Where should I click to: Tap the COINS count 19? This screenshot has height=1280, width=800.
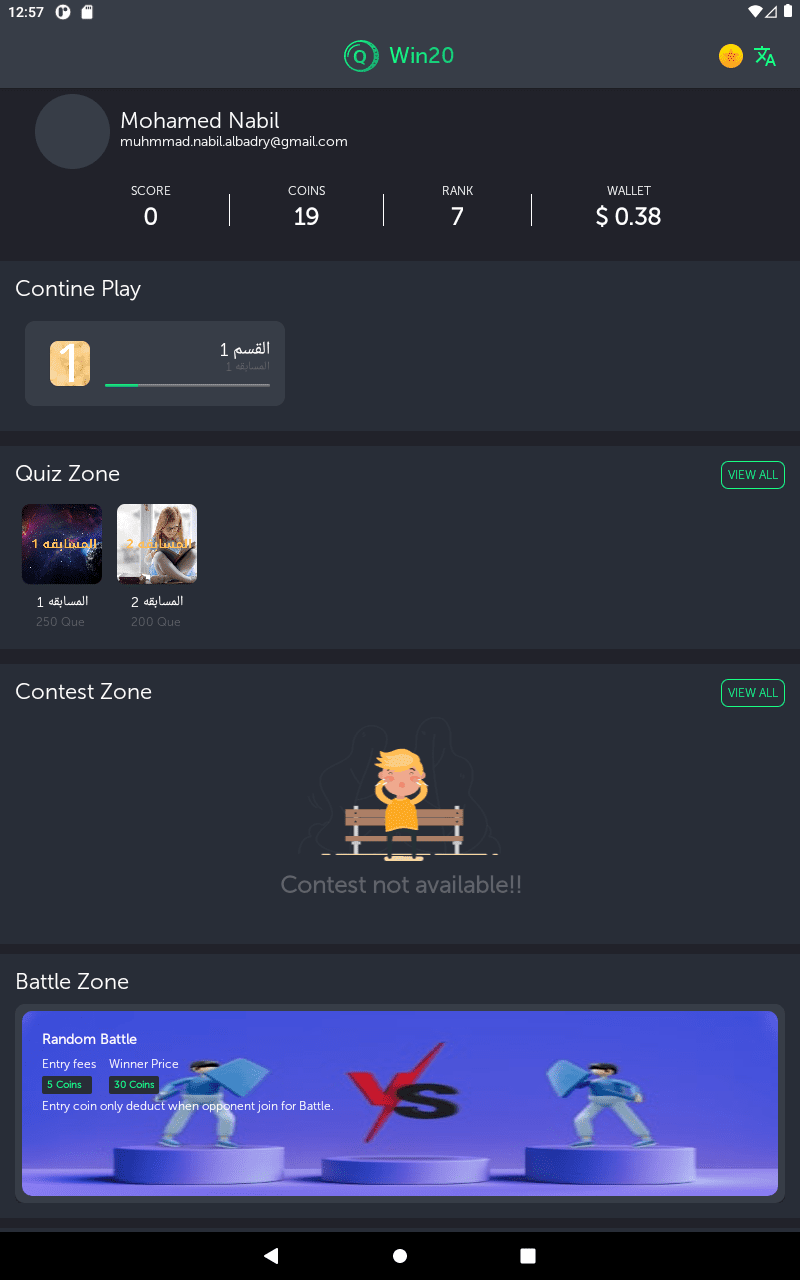(306, 216)
